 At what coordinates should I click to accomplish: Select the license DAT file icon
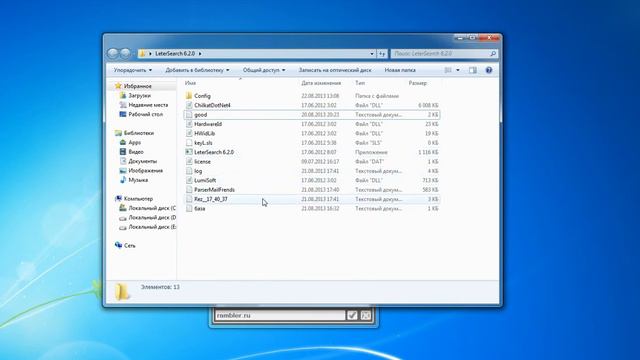click(x=189, y=162)
